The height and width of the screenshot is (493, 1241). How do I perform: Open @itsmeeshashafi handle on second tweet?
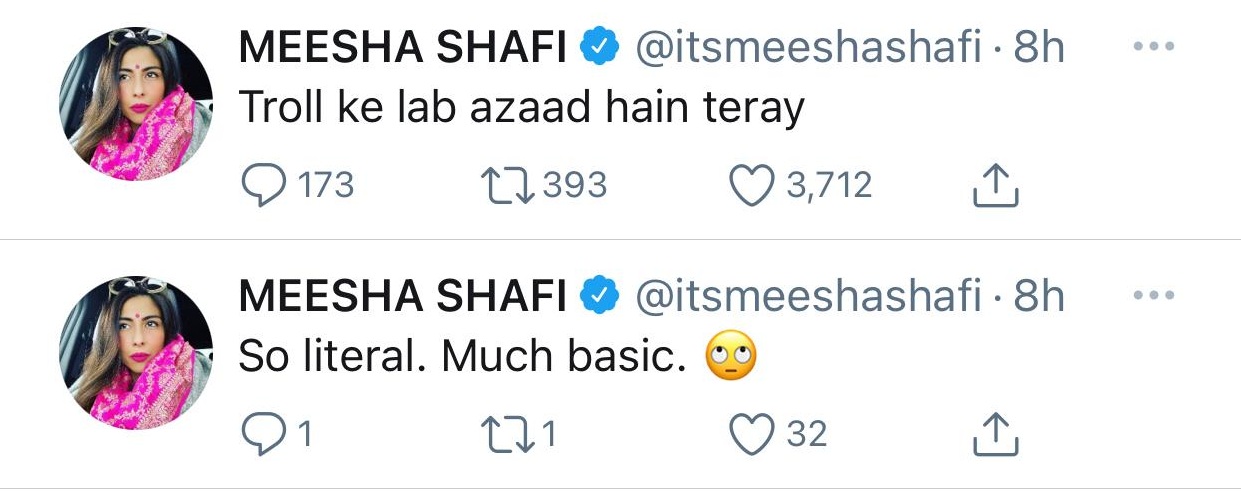(x=808, y=297)
